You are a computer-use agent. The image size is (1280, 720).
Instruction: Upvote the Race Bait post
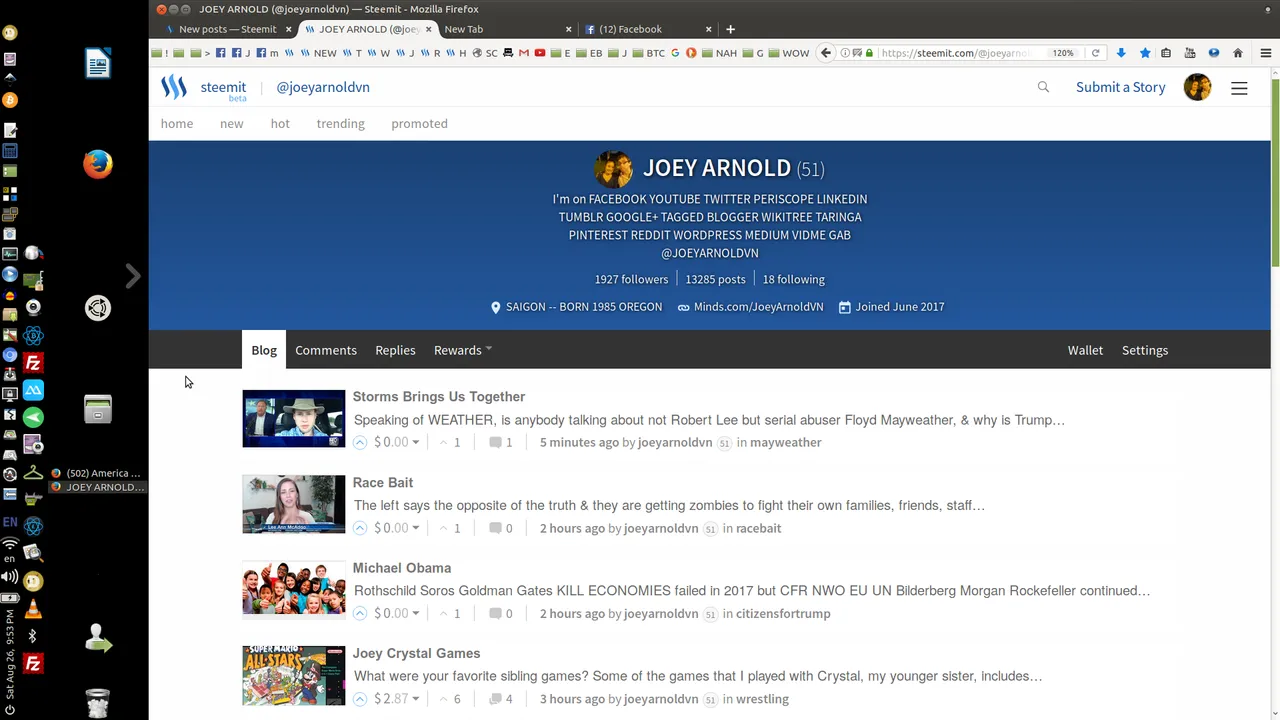[360, 528]
